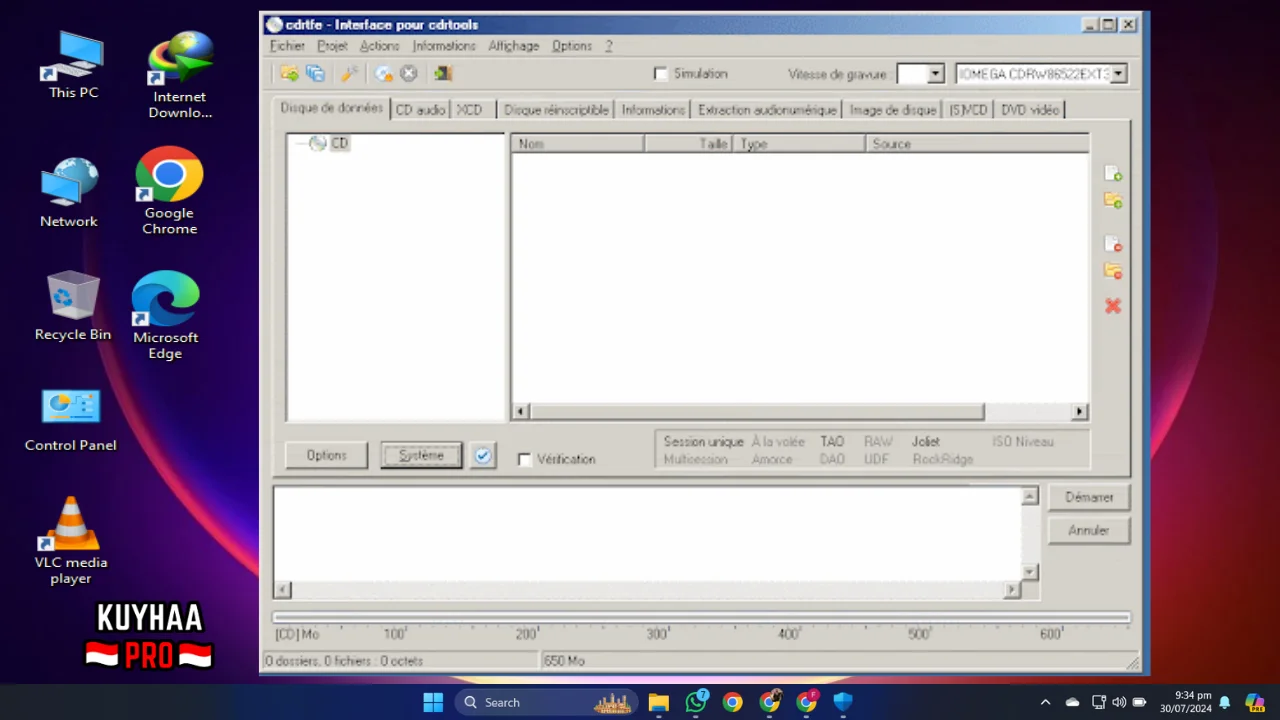Sort the file list by Source column
The height and width of the screenshot is (720, 1280).
pos(977,144)
